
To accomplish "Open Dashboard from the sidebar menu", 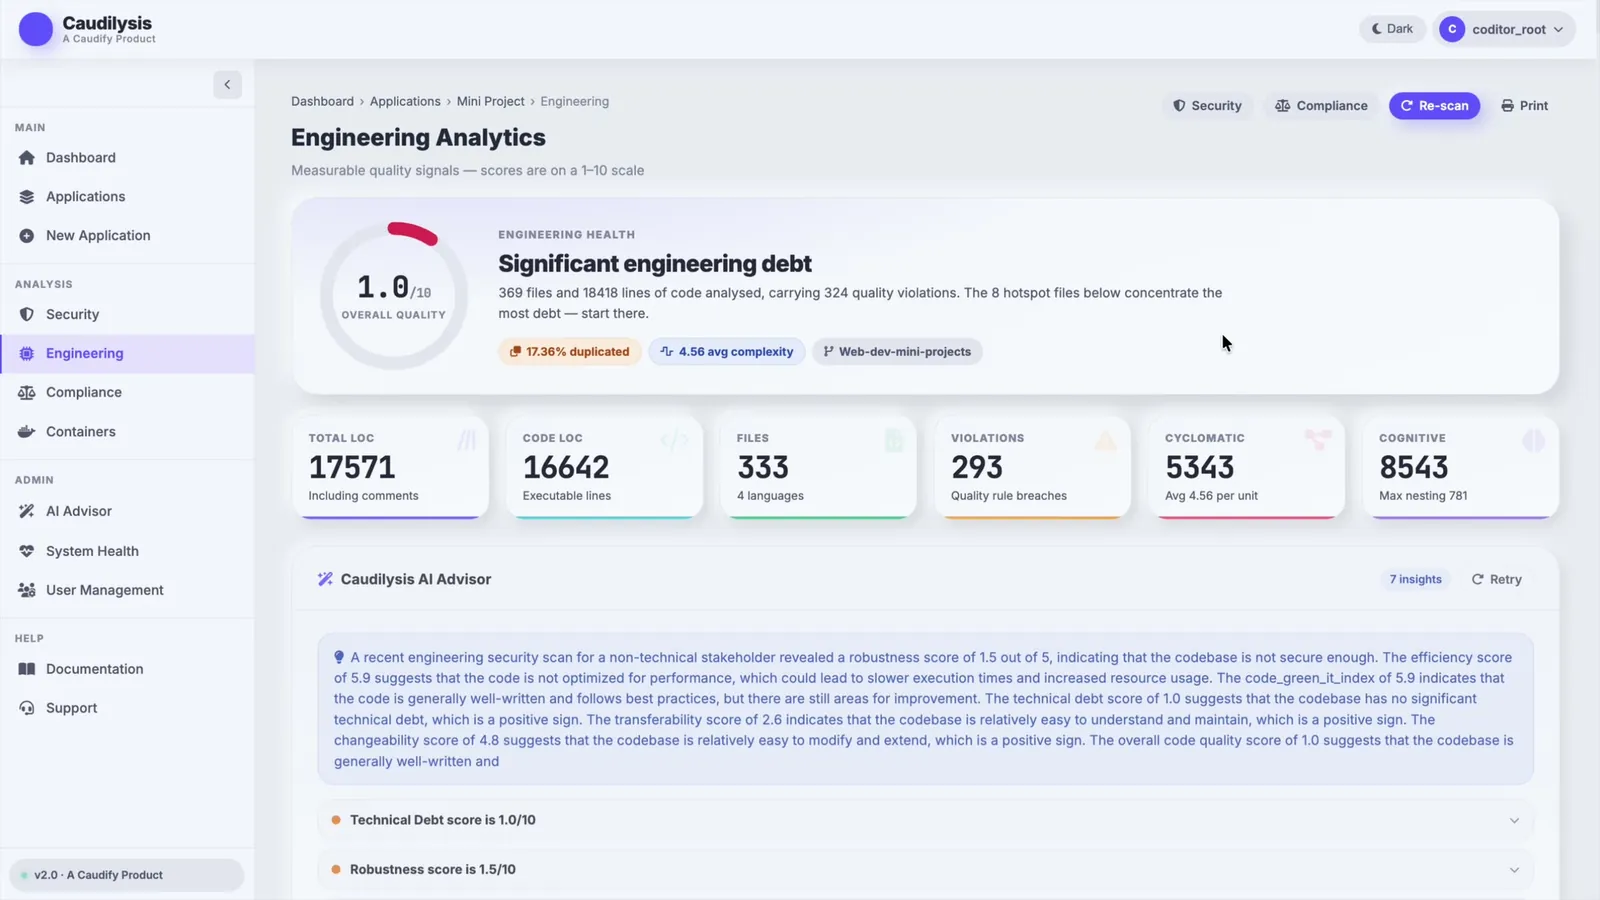I will (127, 158).
